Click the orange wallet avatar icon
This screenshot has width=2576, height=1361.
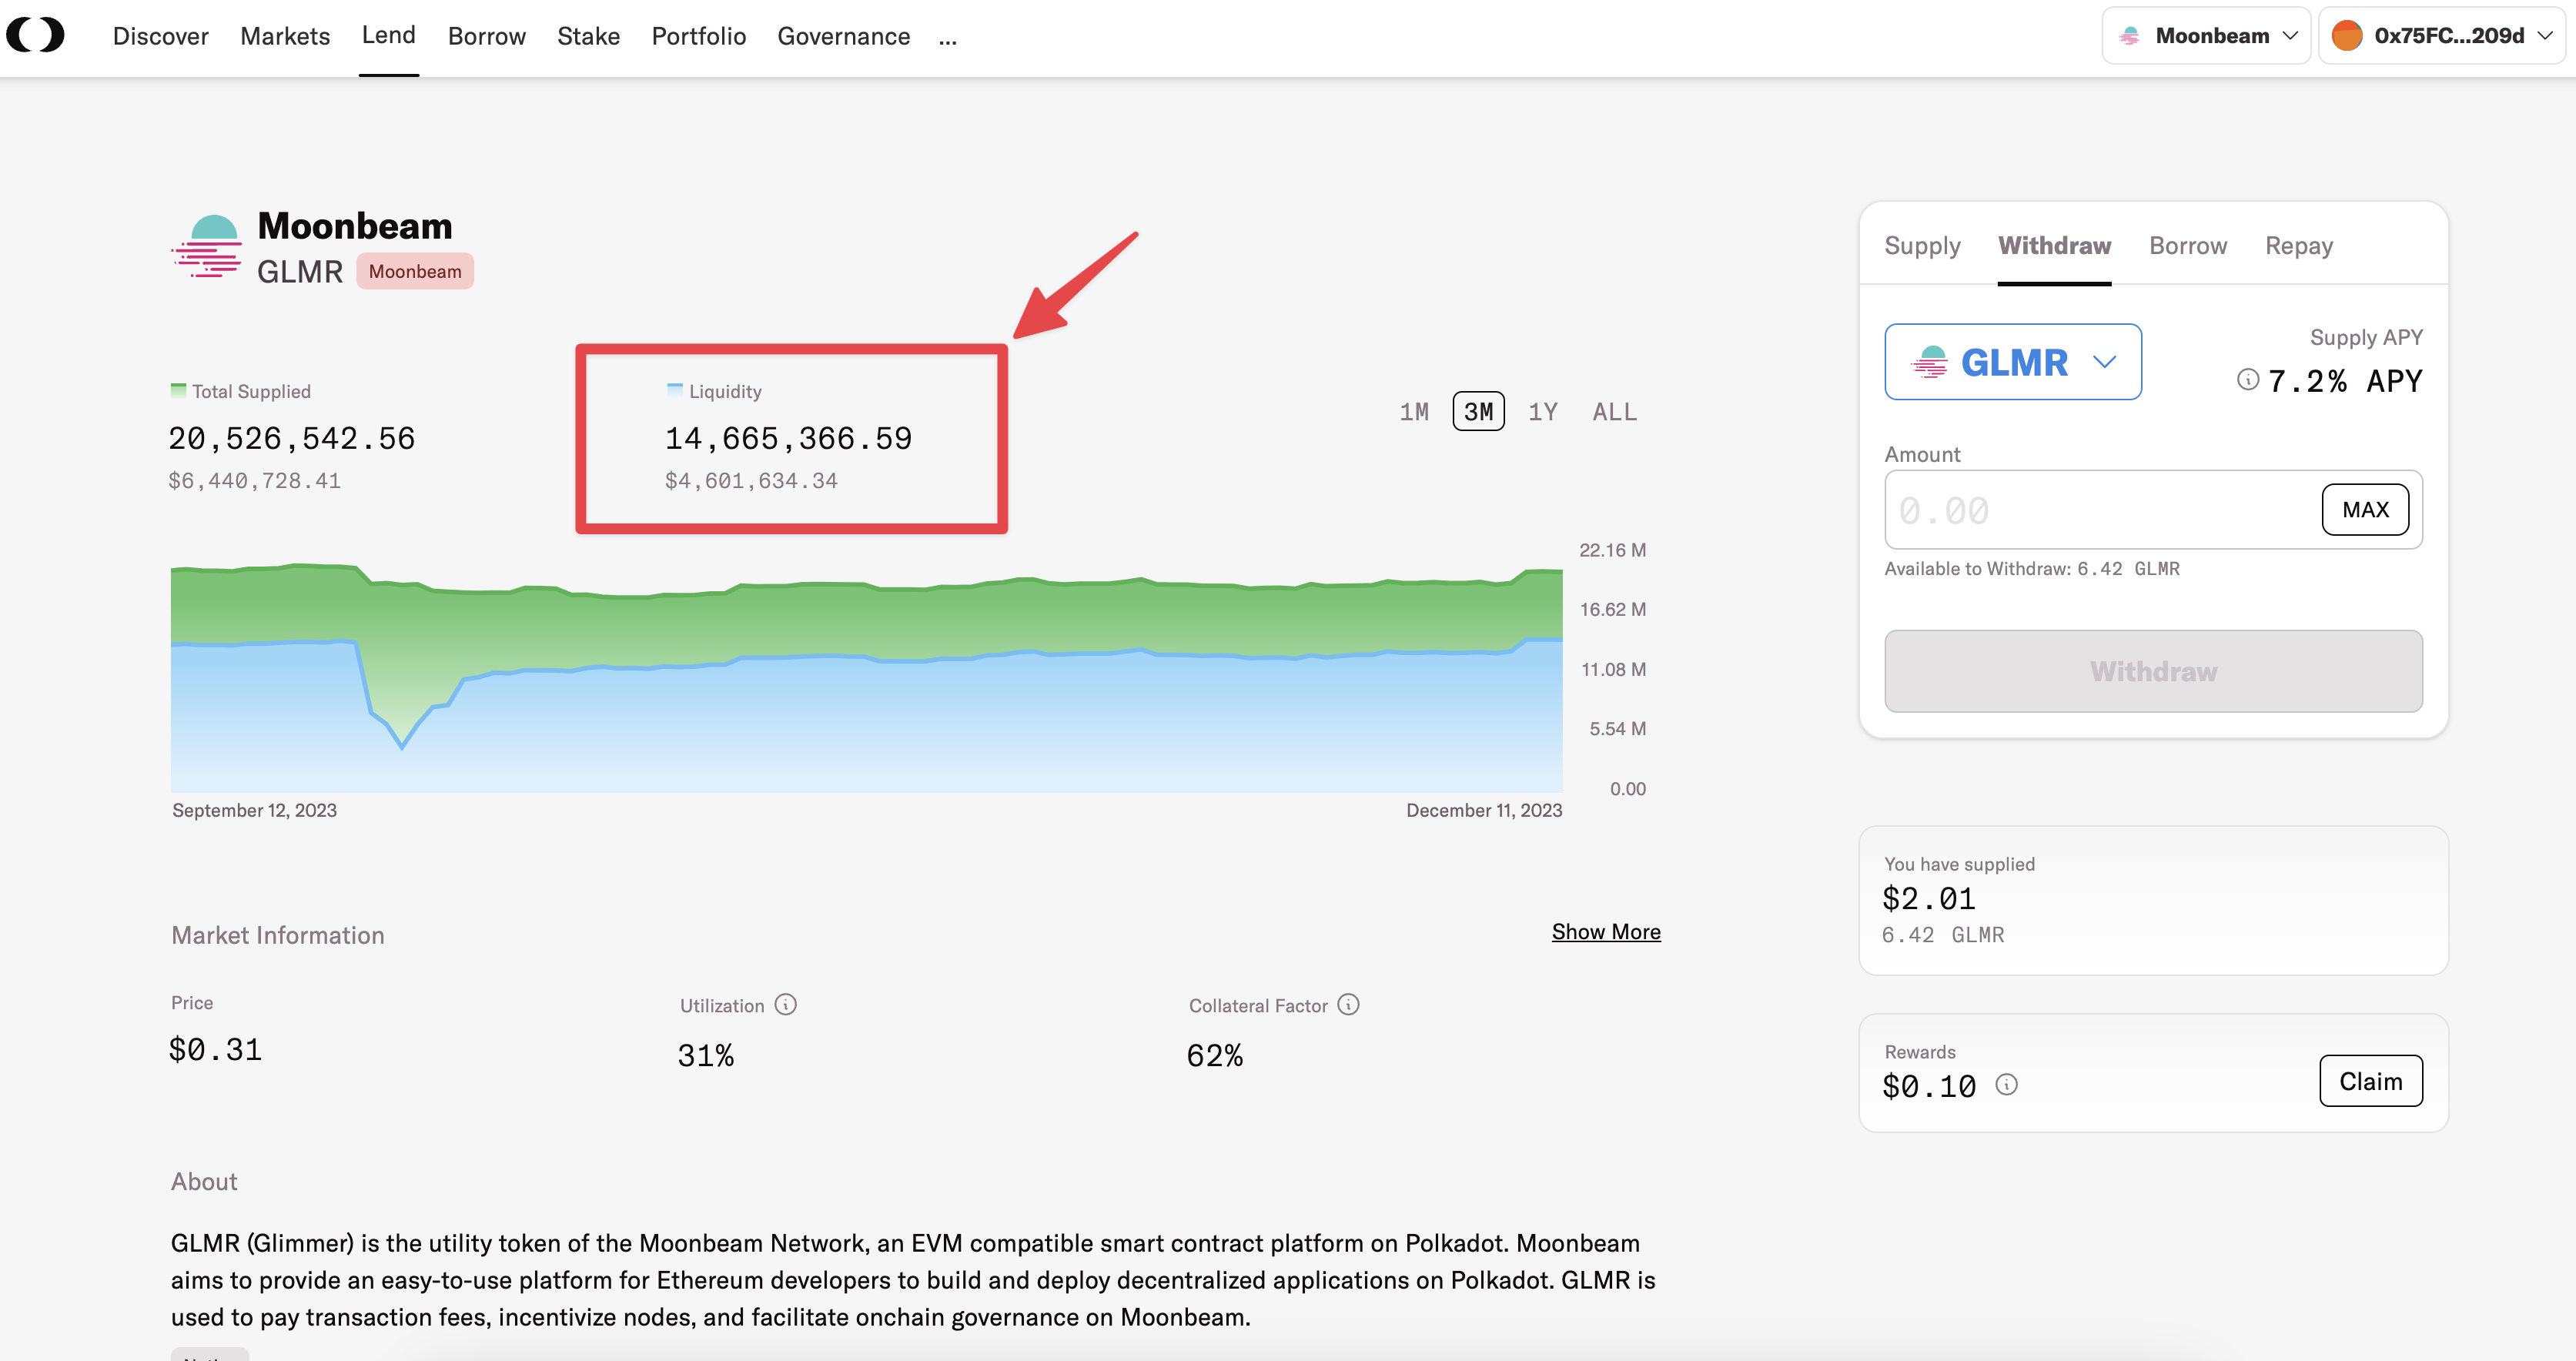click(2346, 36)
